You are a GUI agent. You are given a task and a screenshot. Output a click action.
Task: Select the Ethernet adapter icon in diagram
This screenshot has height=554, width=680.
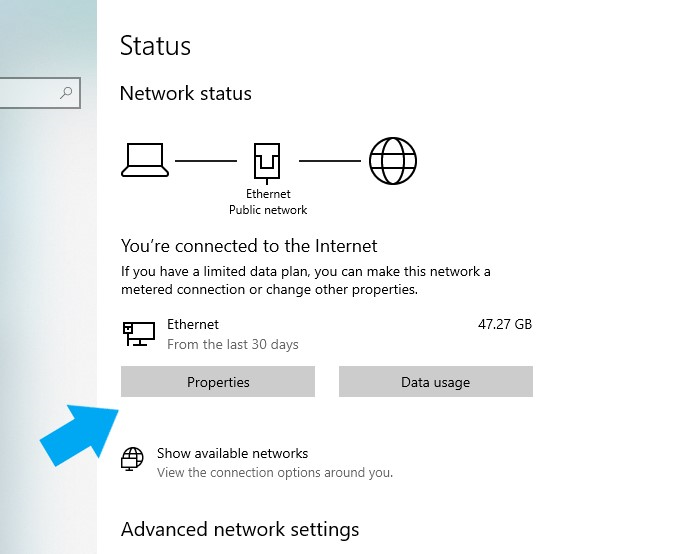tap(267, 160)
